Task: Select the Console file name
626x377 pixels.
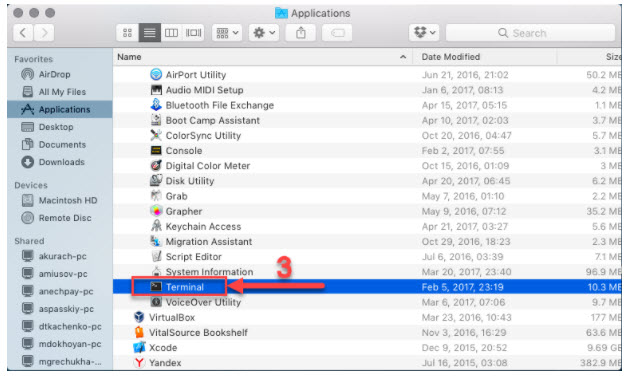Action: (x=184, y=151)
